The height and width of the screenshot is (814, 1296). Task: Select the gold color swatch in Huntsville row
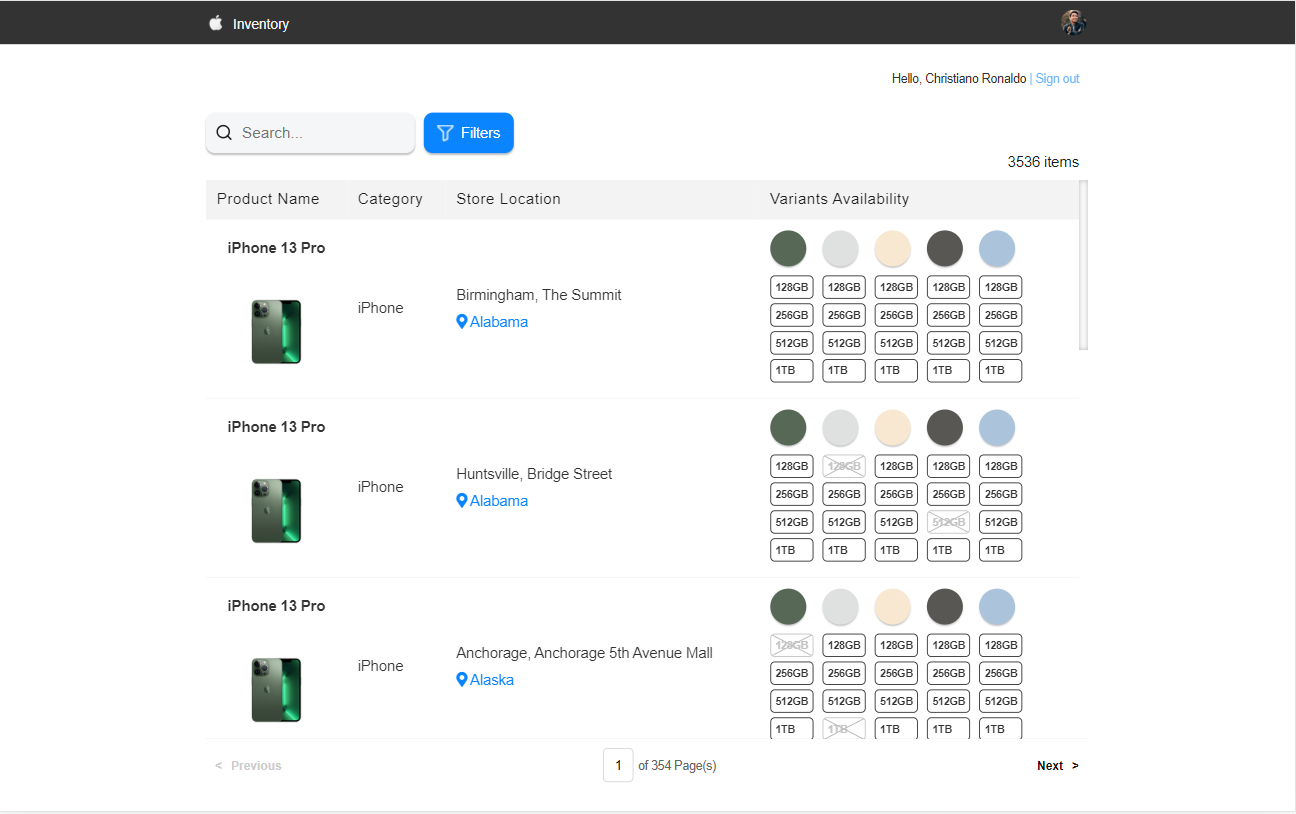coord(892,428)
